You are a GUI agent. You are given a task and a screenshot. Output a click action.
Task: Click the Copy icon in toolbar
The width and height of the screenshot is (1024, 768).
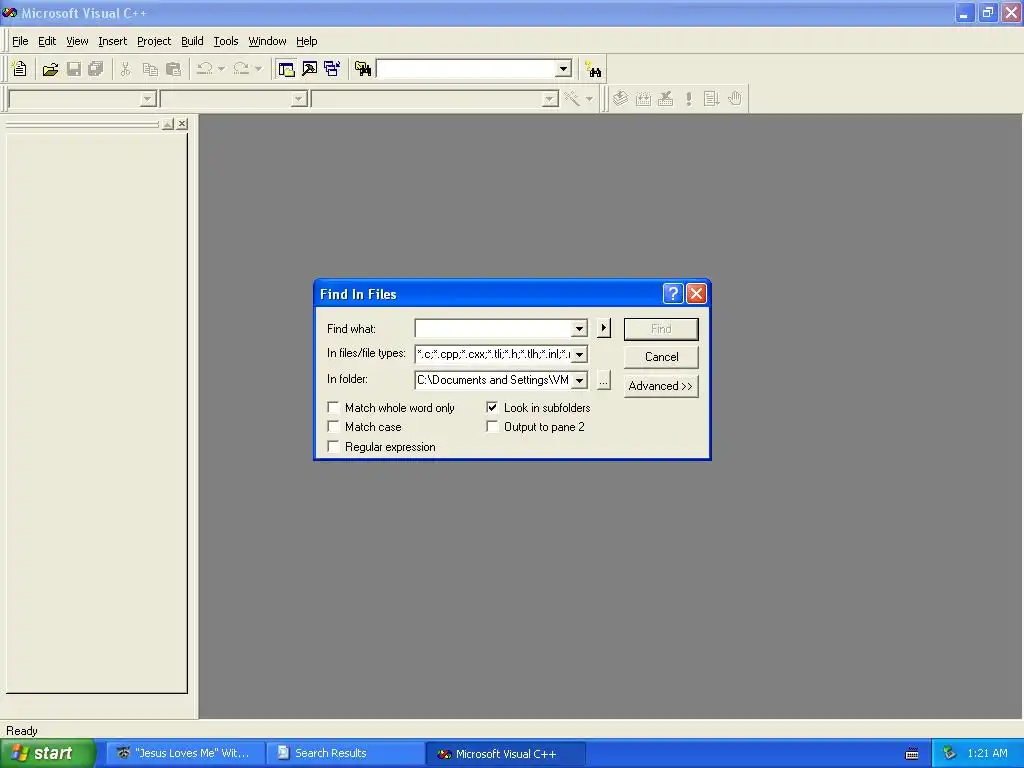(x=150, y=69)
